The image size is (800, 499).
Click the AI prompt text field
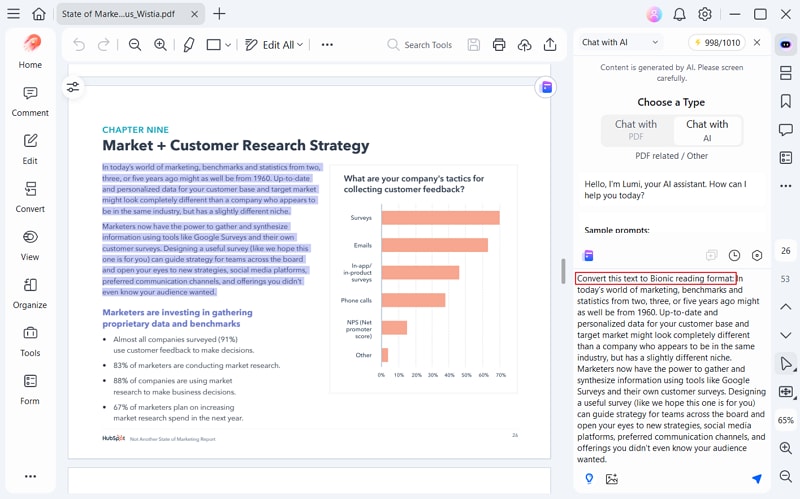[671, 368]
